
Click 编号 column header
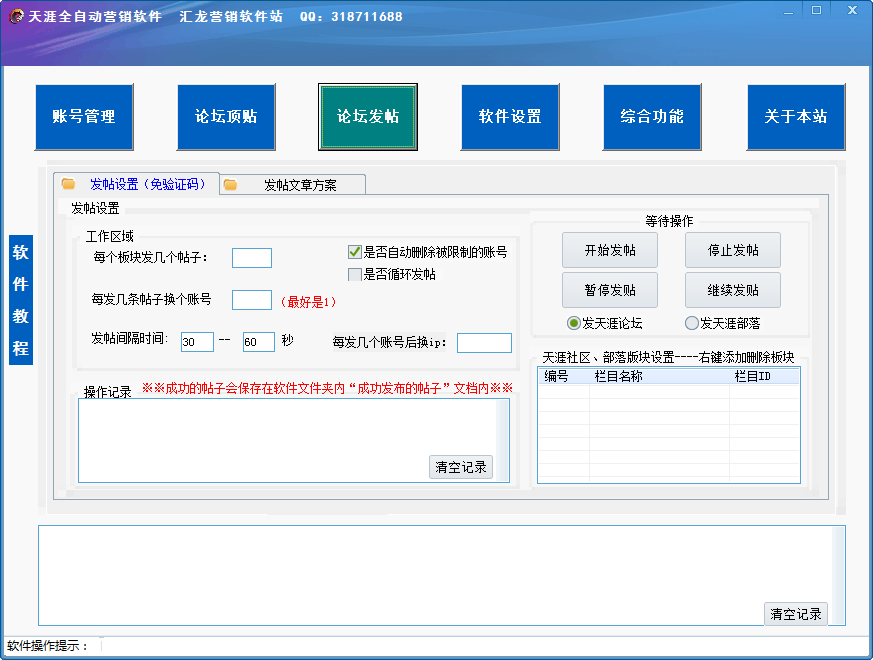[x=563, y=377]
